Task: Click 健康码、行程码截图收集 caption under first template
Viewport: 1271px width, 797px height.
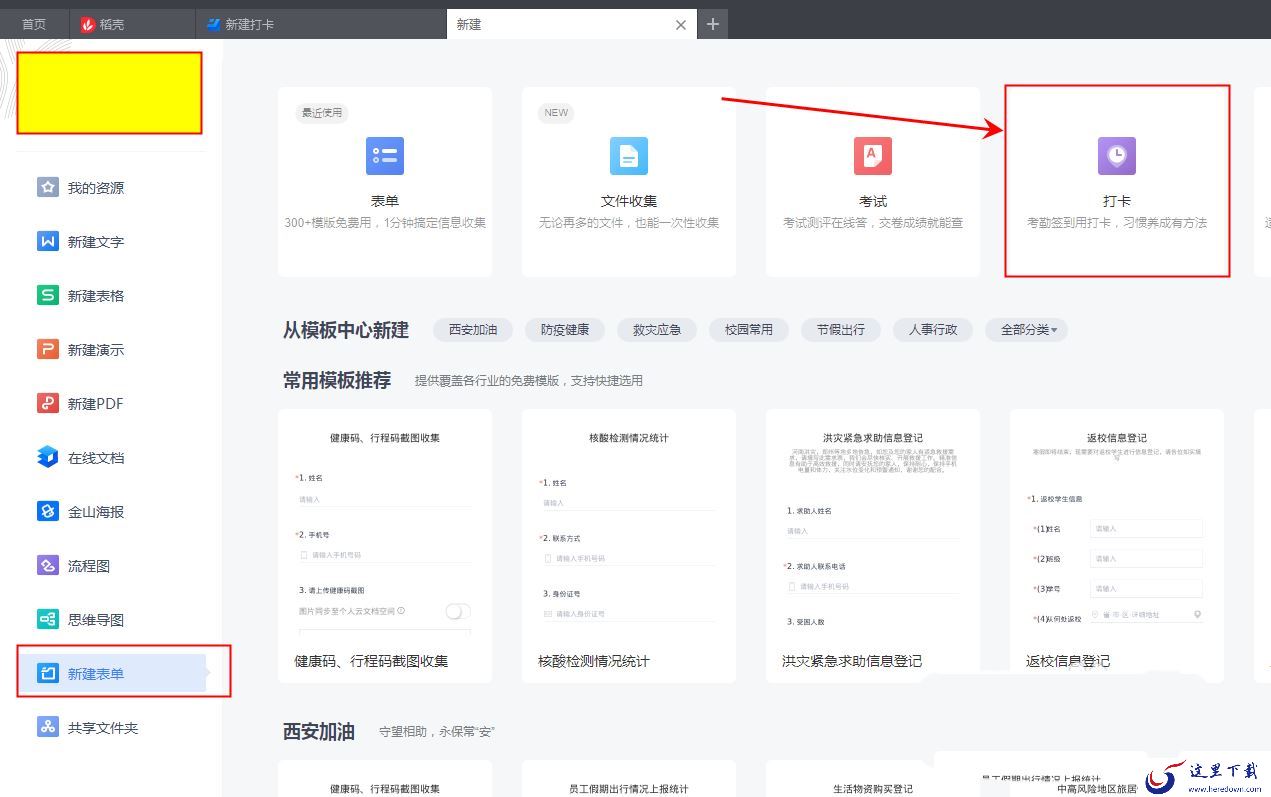Action: (x=371, y=661)
